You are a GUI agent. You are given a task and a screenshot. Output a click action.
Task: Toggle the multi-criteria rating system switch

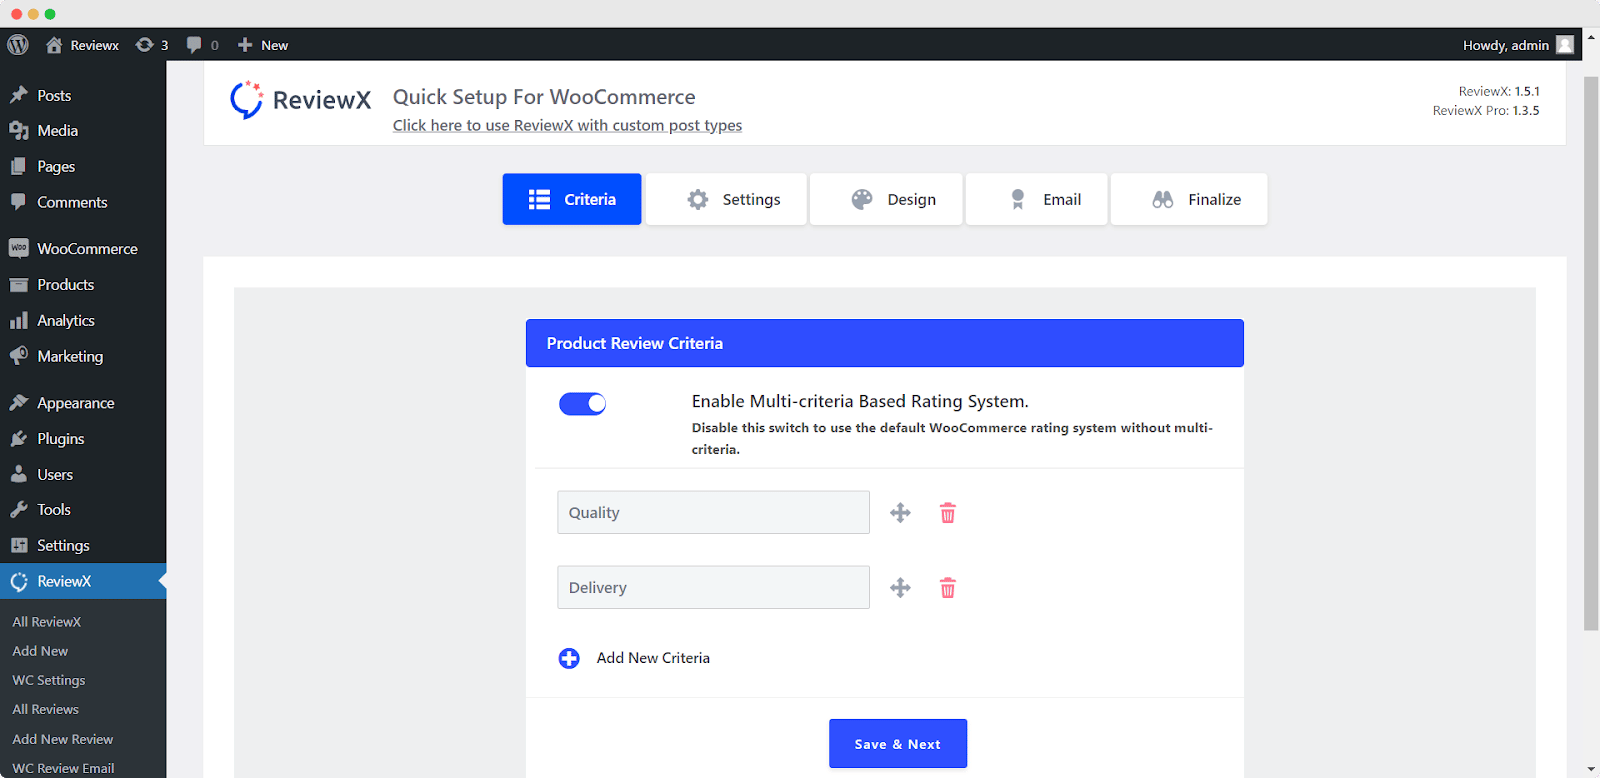582,404
